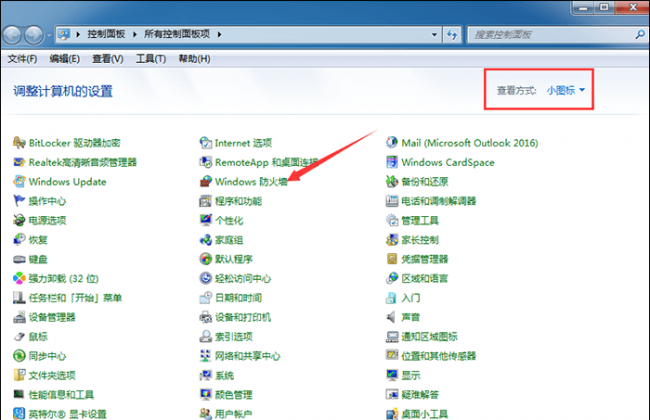
Task: Expand the arrow after 所有控制面板项 breadcrumb
Action: pos(219,34)
